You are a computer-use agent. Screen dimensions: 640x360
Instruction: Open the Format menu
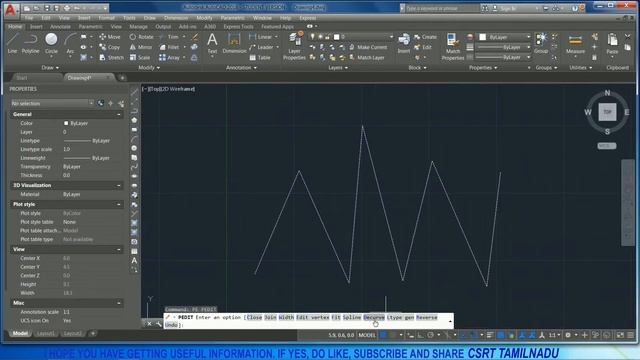click(x=107, y=18)
